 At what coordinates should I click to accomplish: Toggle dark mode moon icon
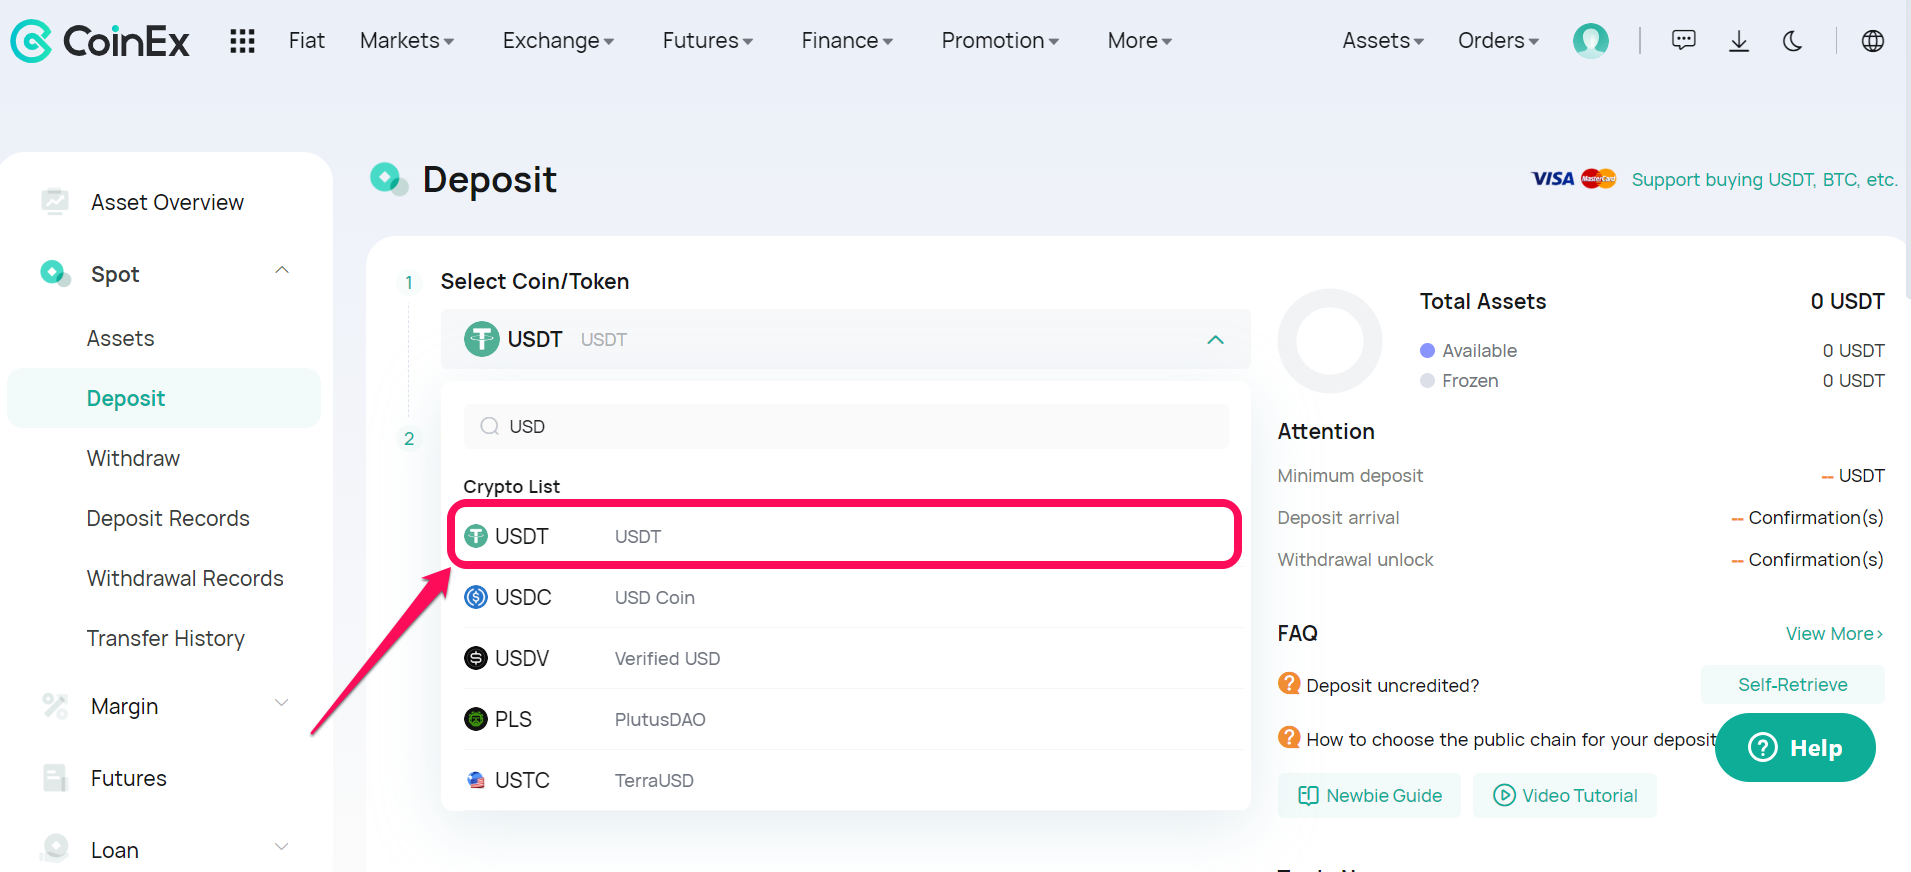pyautogui.click(x=1793, y=41)
